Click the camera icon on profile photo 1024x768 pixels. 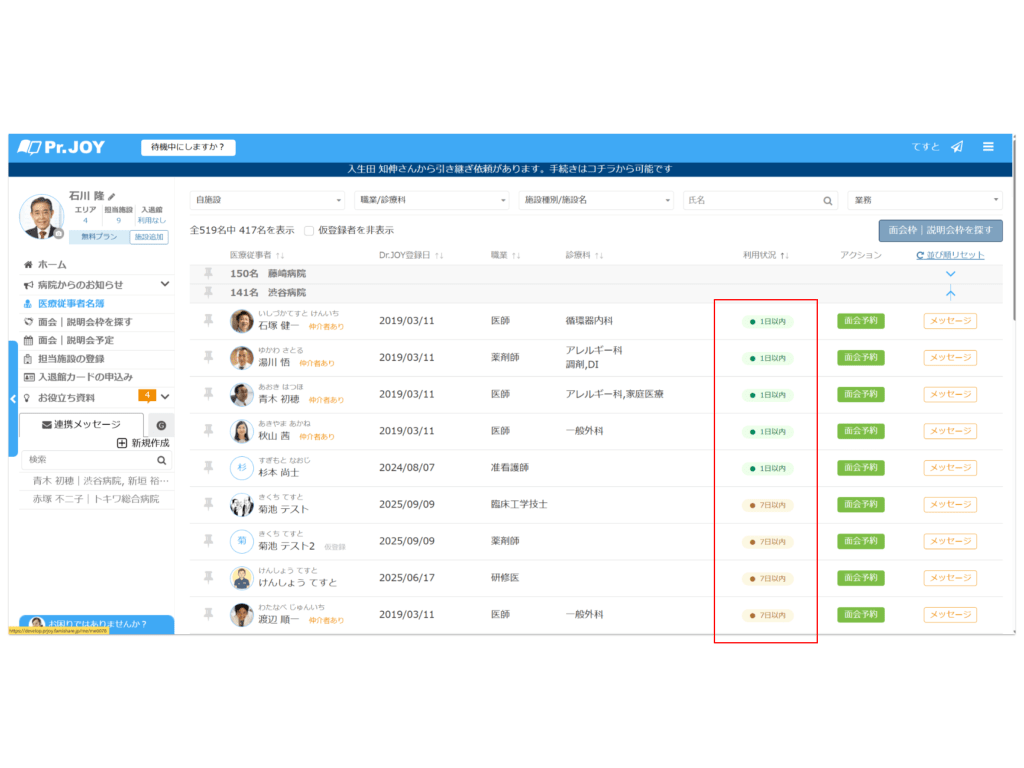coord(59,234)
